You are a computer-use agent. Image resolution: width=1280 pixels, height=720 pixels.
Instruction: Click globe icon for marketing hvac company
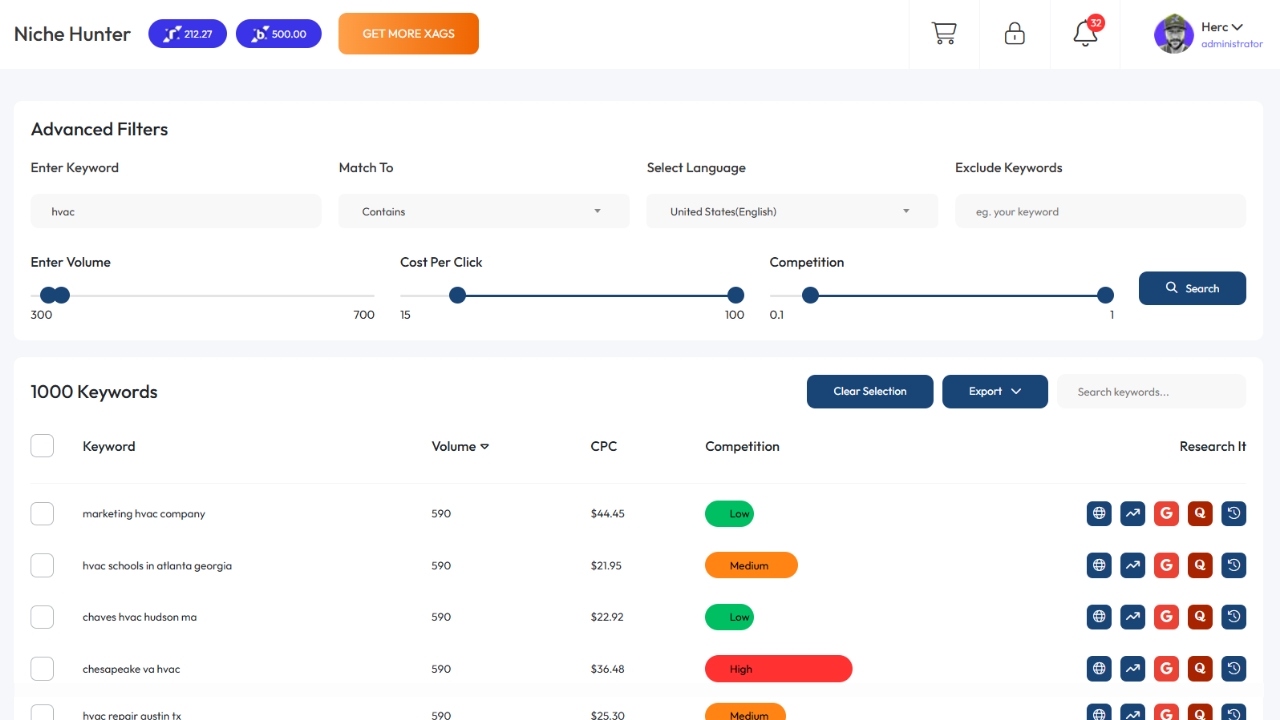tap(1099, 514)
